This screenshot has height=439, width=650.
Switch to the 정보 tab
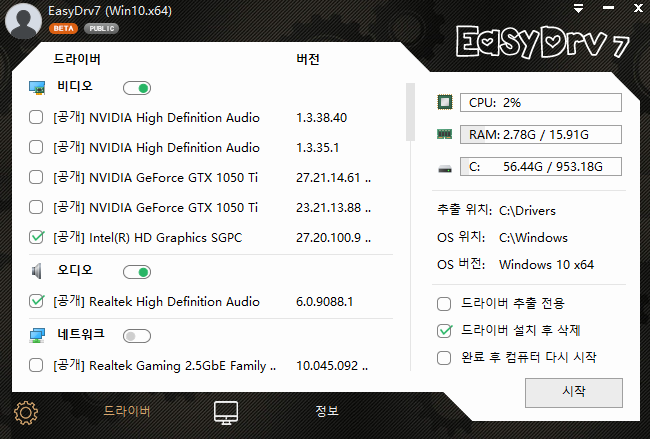pyautogui.click(x=327, y=411)
